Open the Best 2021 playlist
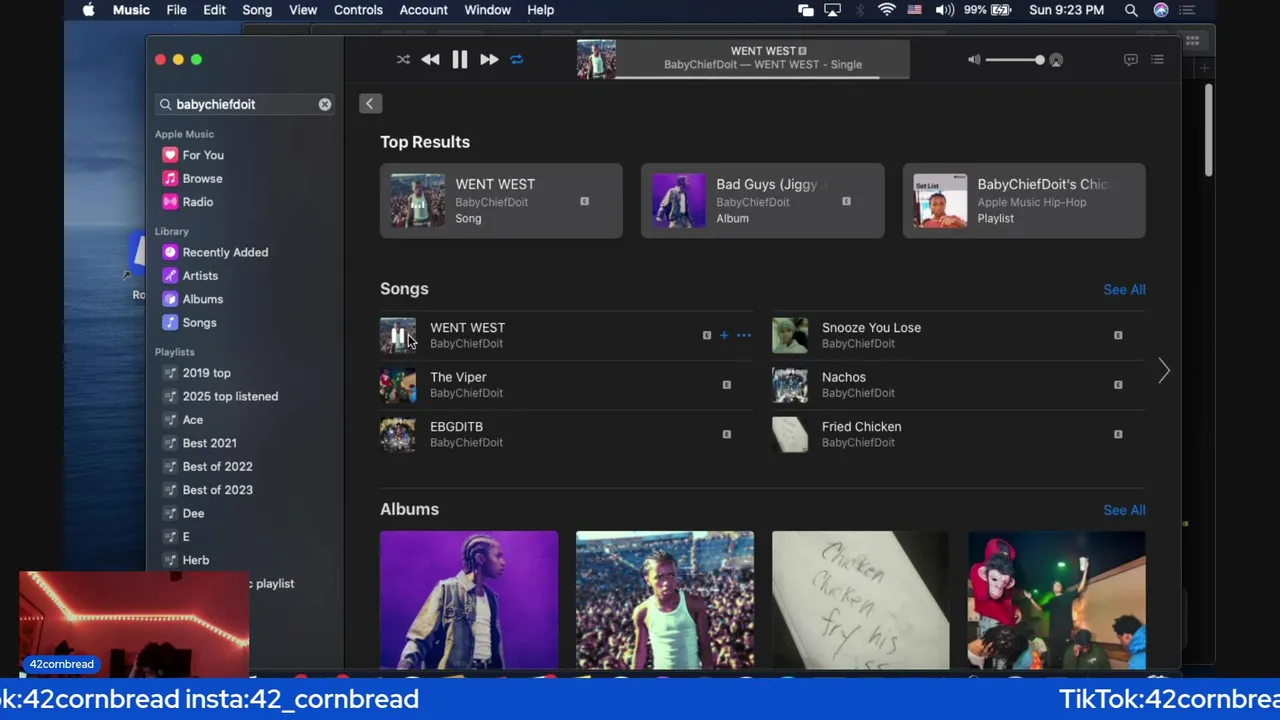 tap(209, 443)
